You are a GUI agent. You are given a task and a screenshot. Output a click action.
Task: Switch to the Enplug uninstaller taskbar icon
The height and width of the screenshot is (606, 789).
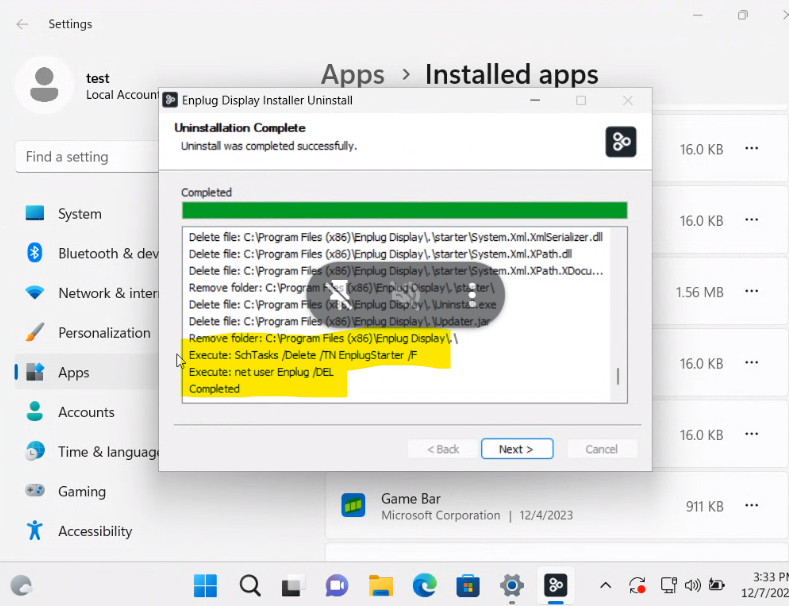click(x=556, y=585)
